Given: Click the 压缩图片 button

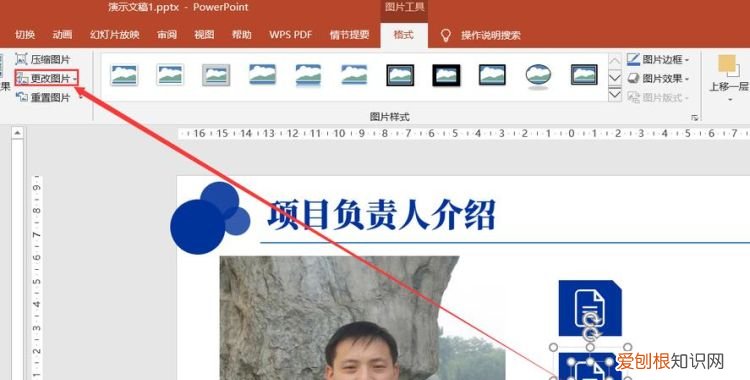Looking at the screenshot, I should pyautogui.click(x=43, y=59).
